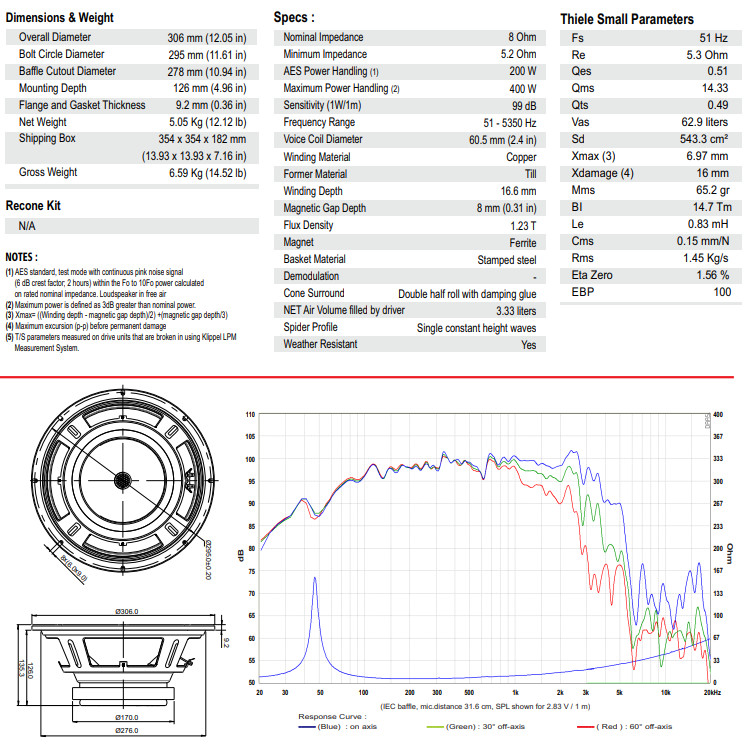Image resolution: width=747 pixels, height=751 pixels.
Task: Click Xmax (3) value 6.97 mm
Action: [x=707, y=156]
